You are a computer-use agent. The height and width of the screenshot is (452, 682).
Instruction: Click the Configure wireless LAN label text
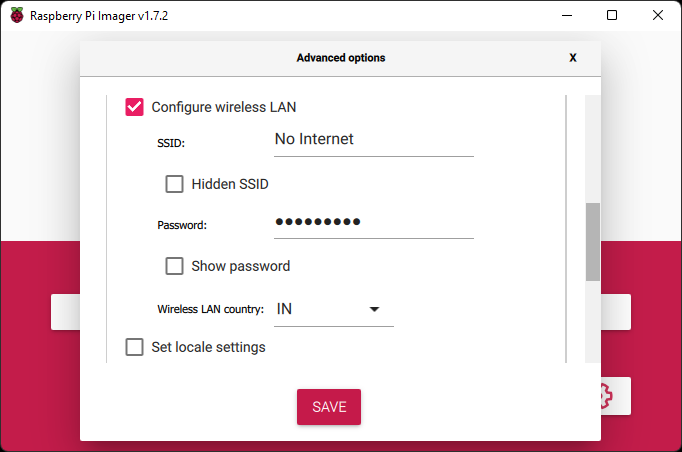point(224,107)
